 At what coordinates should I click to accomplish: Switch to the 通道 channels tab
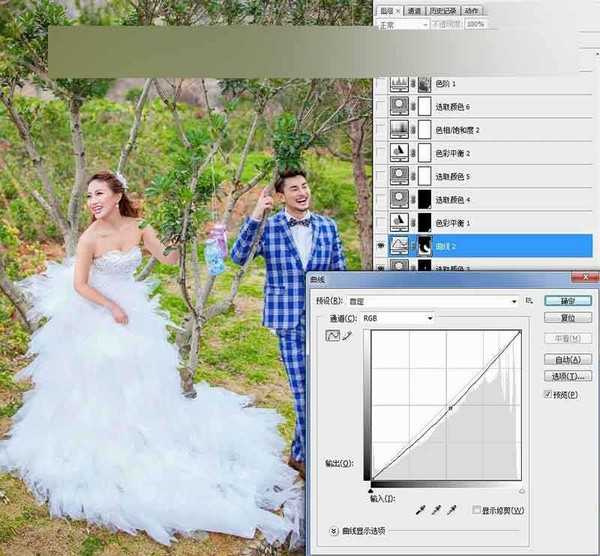(412, 9)
